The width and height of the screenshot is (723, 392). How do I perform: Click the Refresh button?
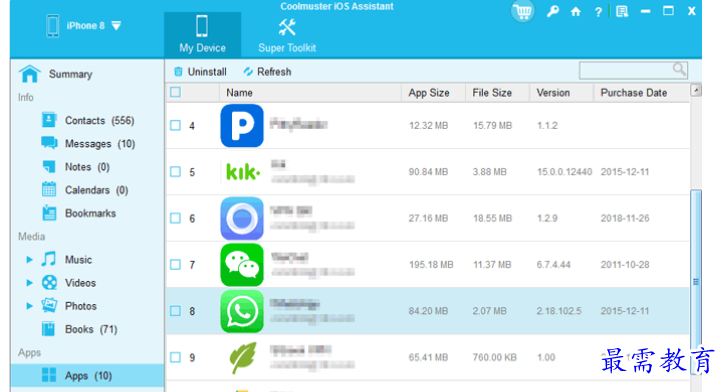point(267,72)
